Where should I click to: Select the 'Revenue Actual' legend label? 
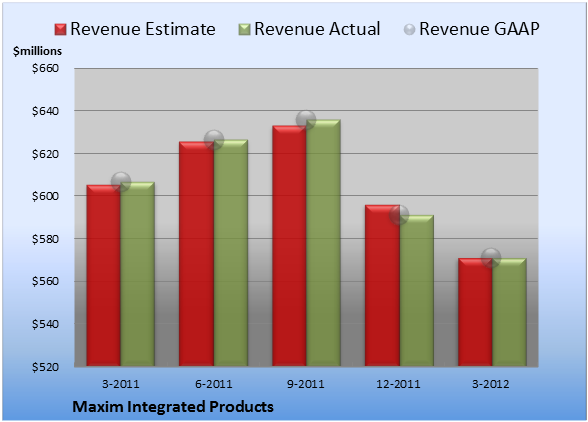317,29
